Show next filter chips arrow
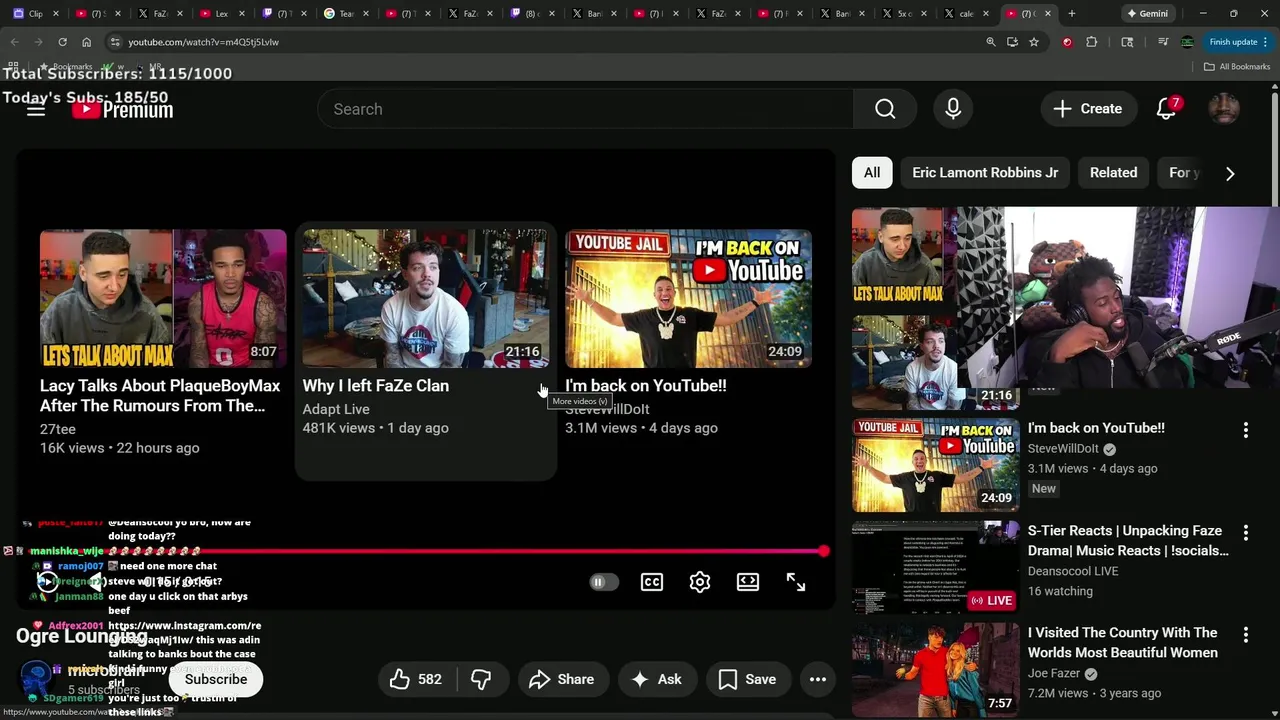The height and width of the screenshot is (720, 1280). (x=1230, y=173)
